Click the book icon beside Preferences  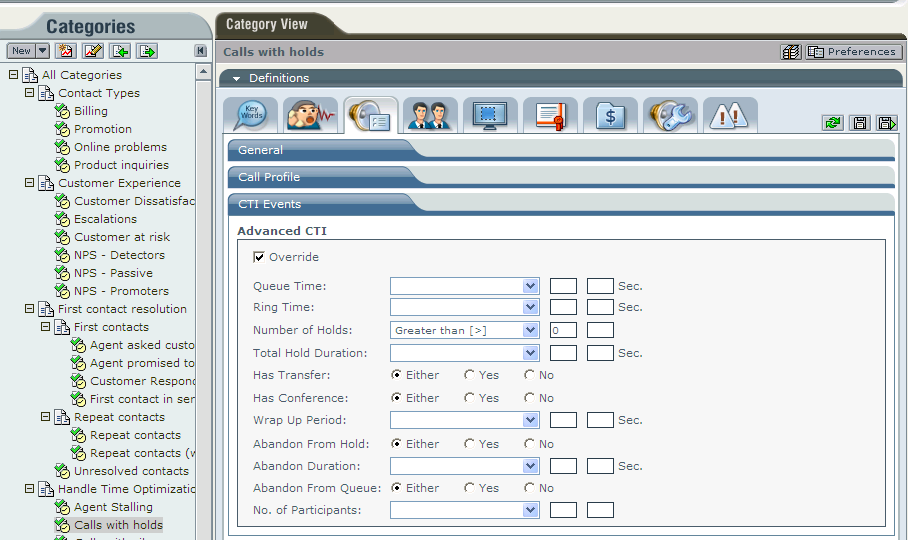click(790, 52)
